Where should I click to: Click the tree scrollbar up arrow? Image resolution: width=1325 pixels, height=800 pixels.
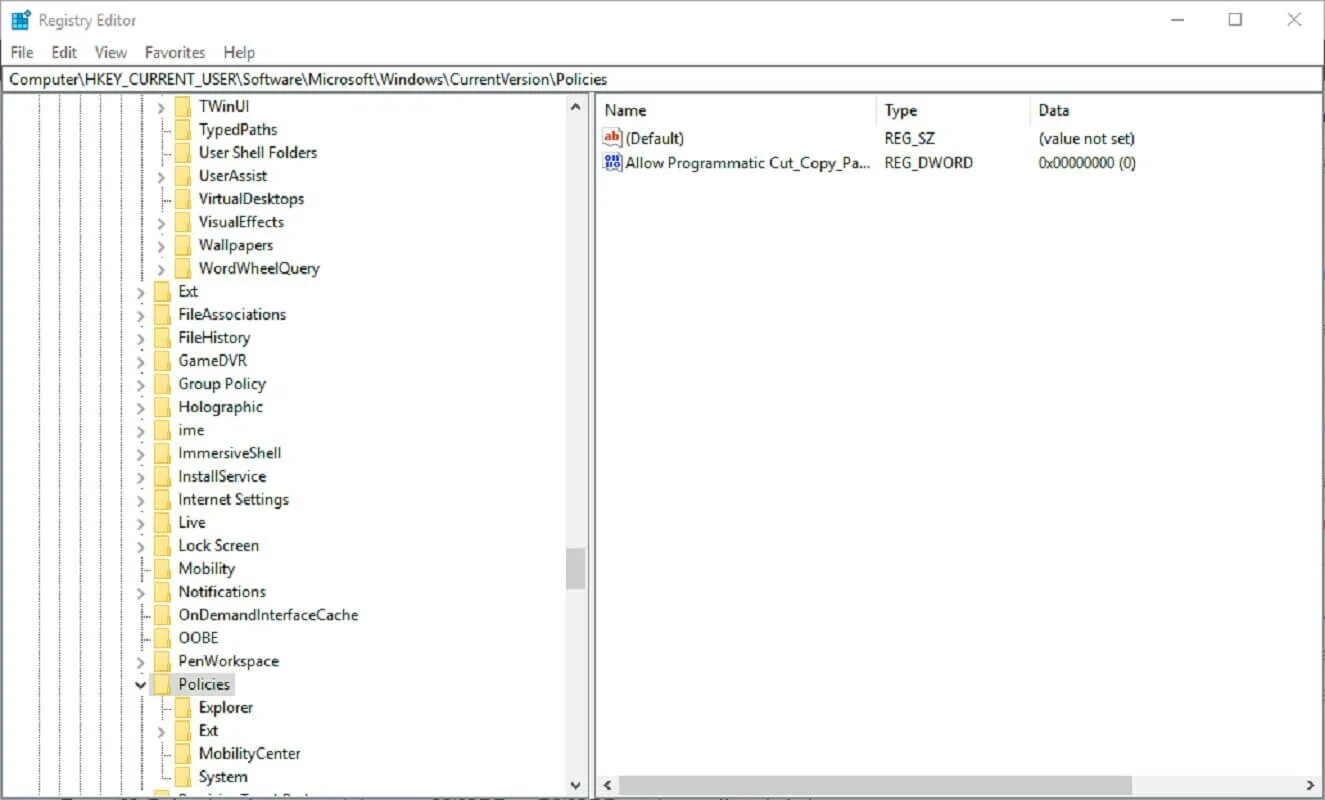click(575, 107)
